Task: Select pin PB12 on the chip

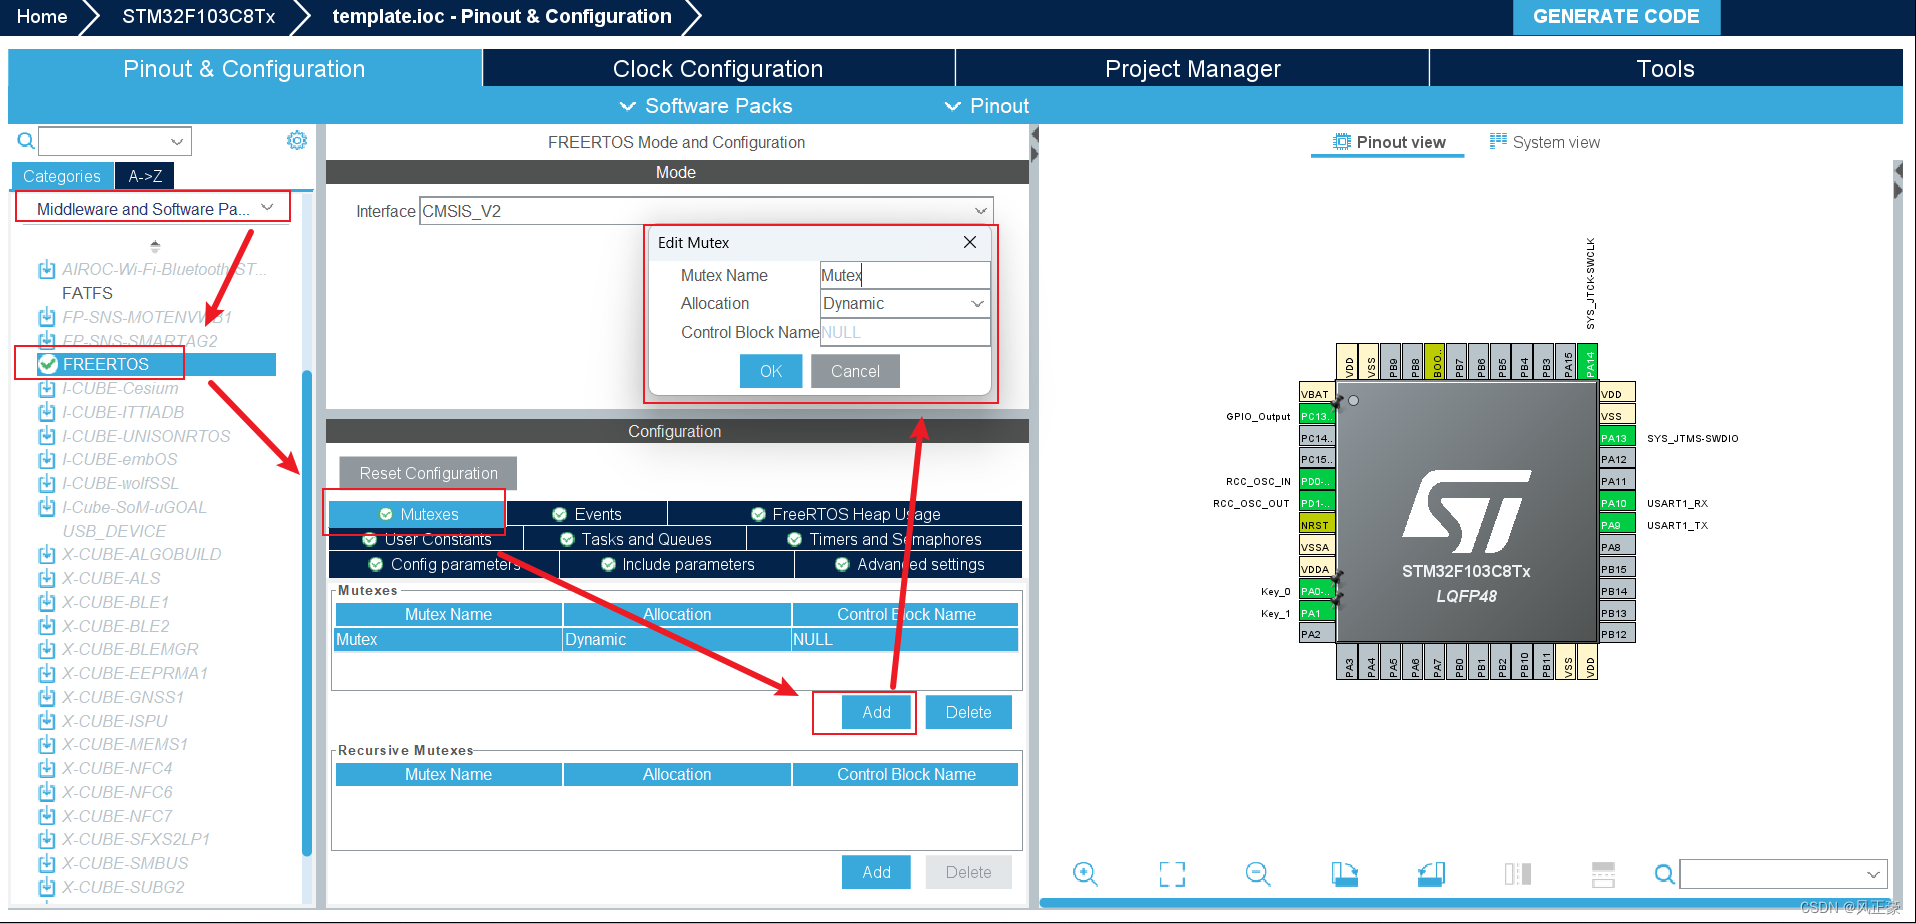Action: 1617,634
